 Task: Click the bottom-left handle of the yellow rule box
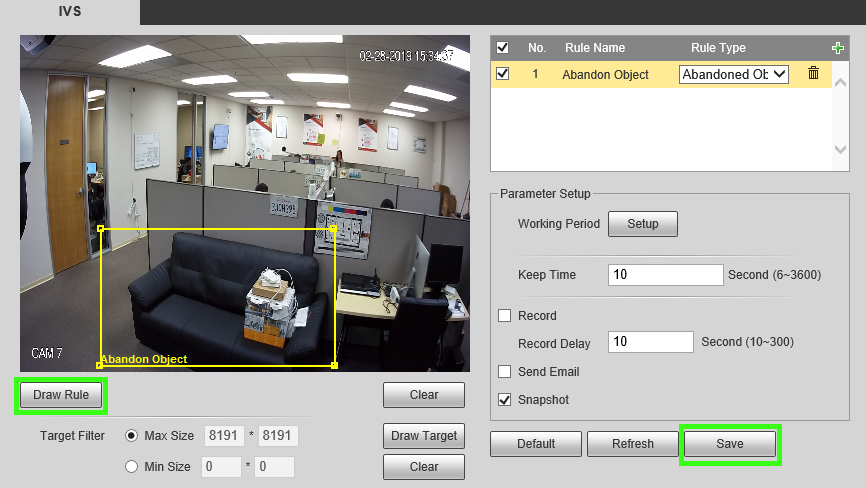[99, 365]
